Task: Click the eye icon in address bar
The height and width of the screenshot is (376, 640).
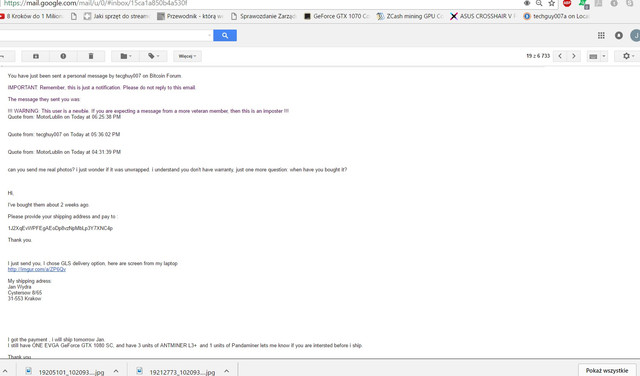Action: (x=527, y=3)
